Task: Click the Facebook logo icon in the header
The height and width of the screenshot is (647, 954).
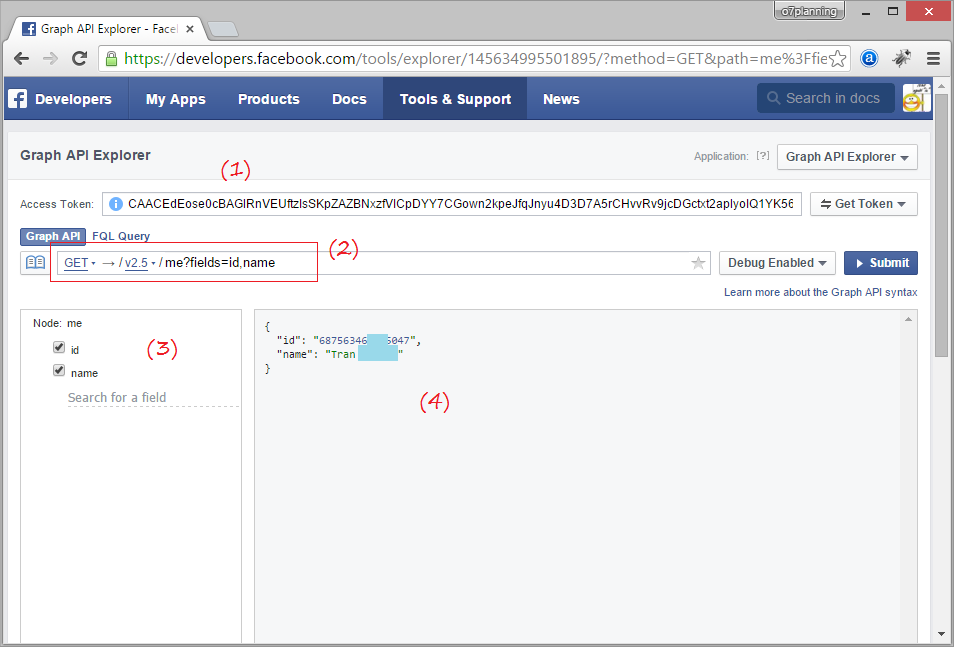Action: click(18, 99)
